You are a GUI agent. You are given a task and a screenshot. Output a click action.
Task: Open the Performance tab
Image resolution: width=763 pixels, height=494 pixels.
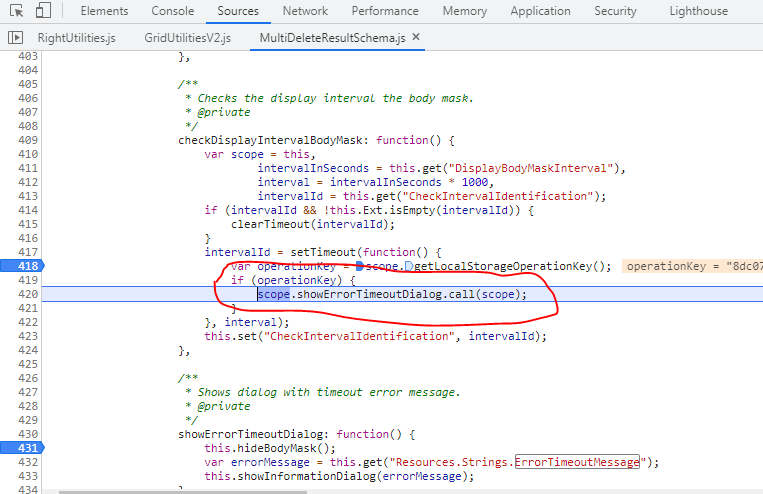[384, 11]
